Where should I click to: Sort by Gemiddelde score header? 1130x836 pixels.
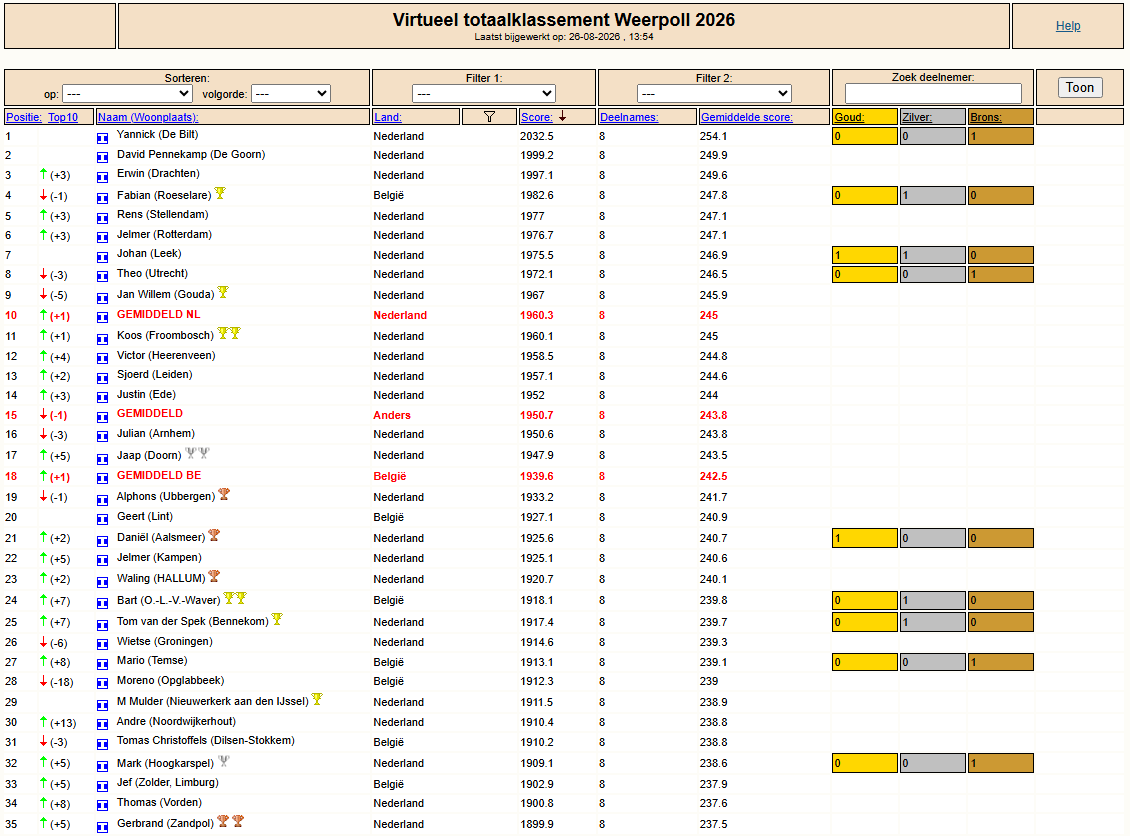click(747, 117)
